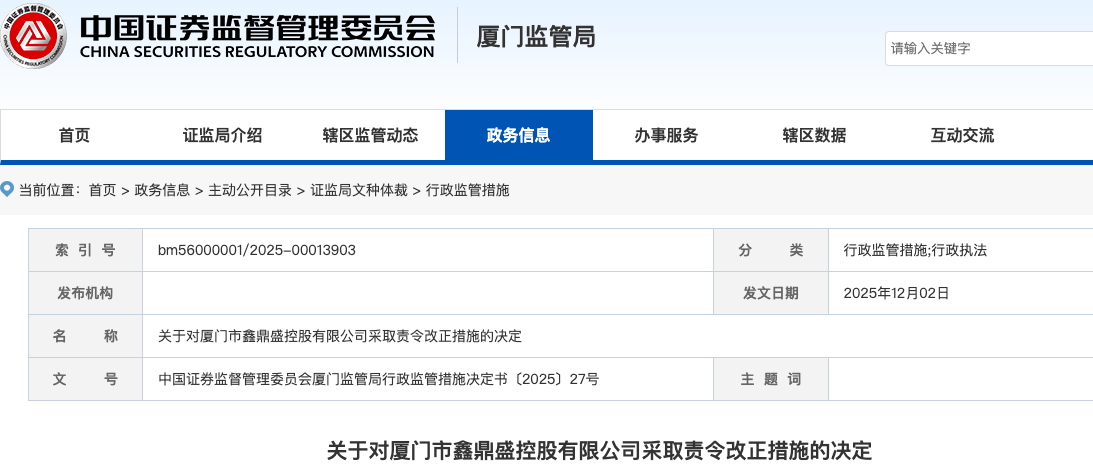The width and height of the screenshot is (1093, 473).
Task: Go to 首页 in the breadcrumb
Action: click(x=102, y=190)
